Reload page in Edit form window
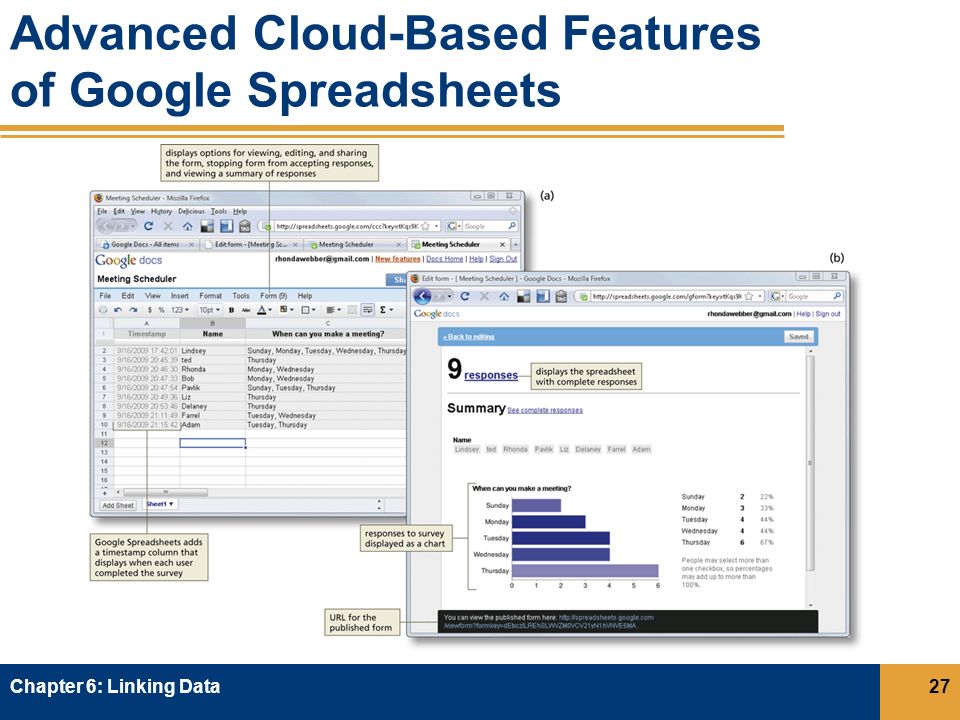Screen dimensions: 960x720 [465, 296]
